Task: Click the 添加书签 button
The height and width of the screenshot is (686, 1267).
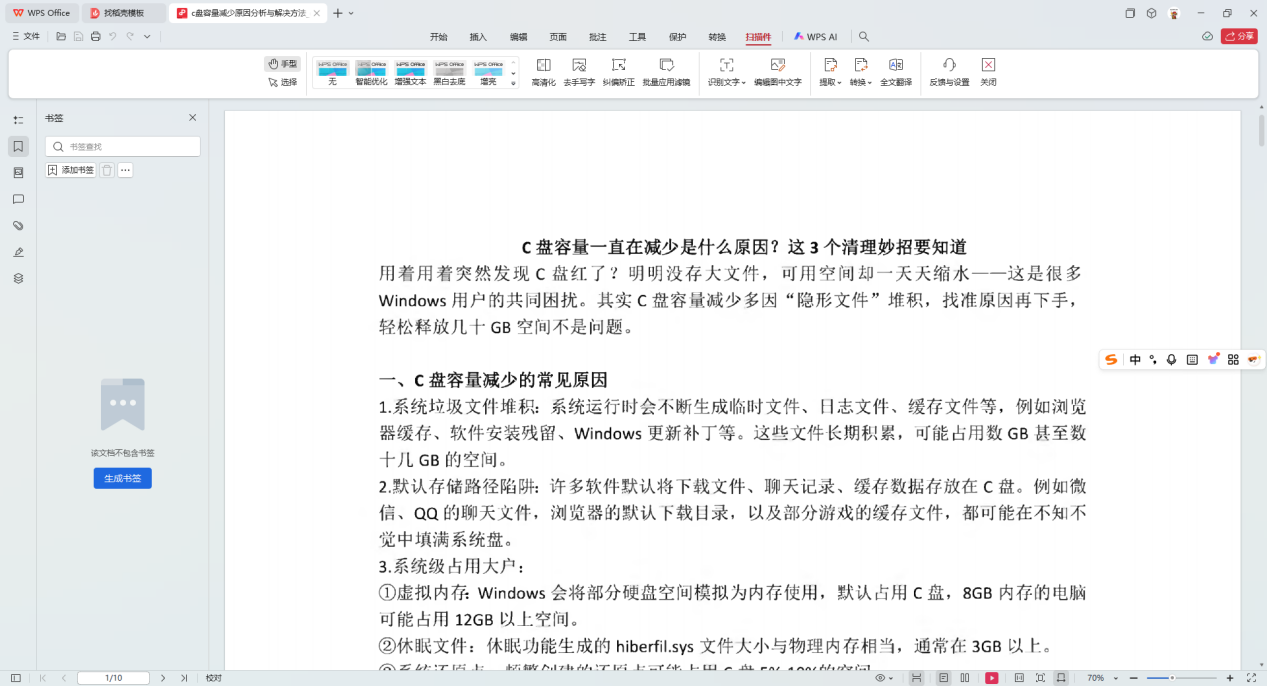Action: (x=71, y=170)
